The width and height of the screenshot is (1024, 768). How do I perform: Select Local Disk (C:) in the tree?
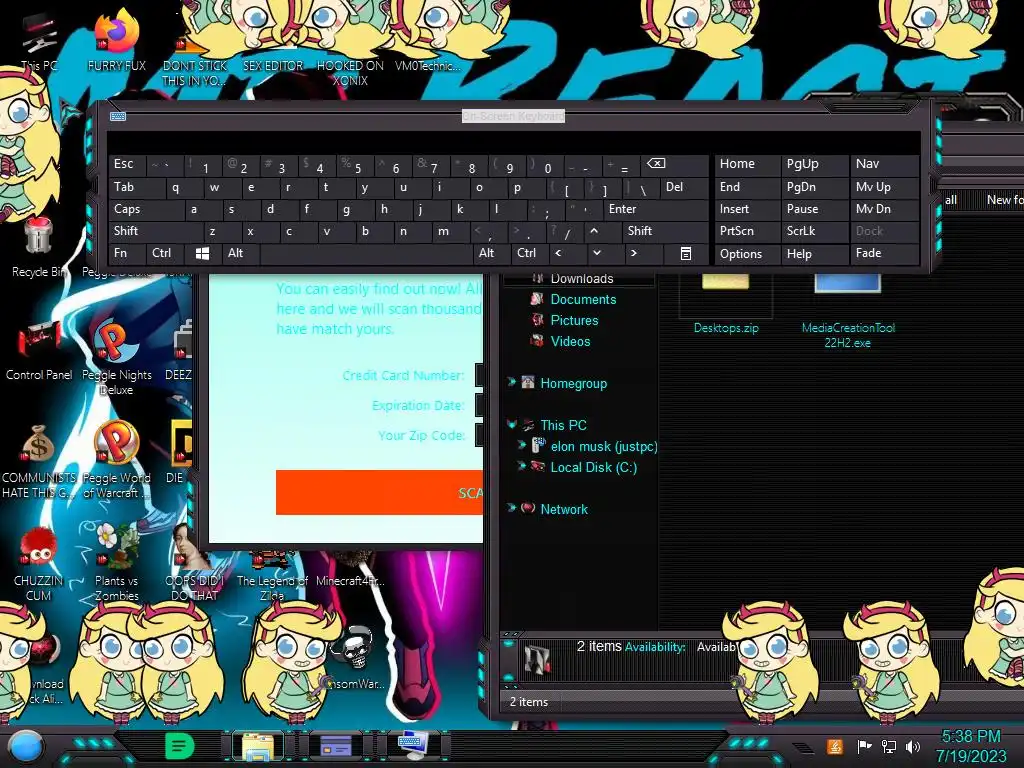(x=594, y=467)
